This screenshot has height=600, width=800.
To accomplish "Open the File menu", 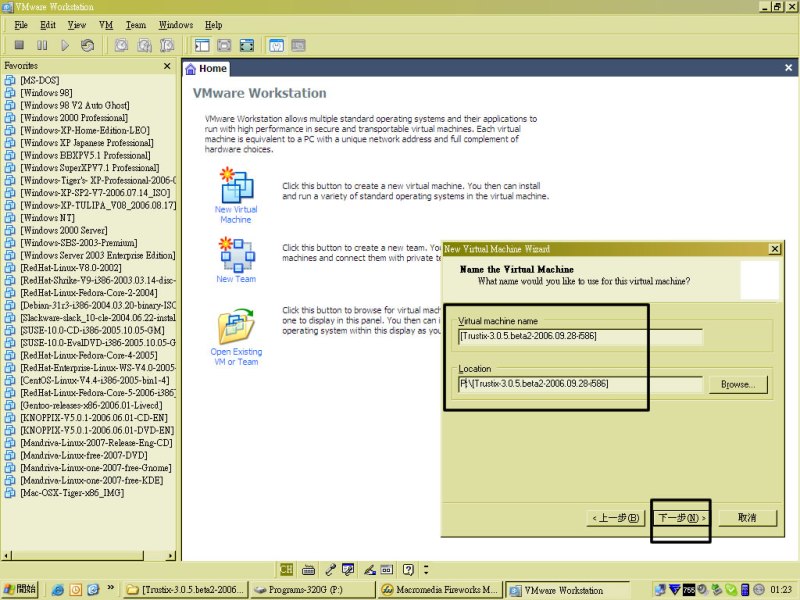I will point(21,25).
